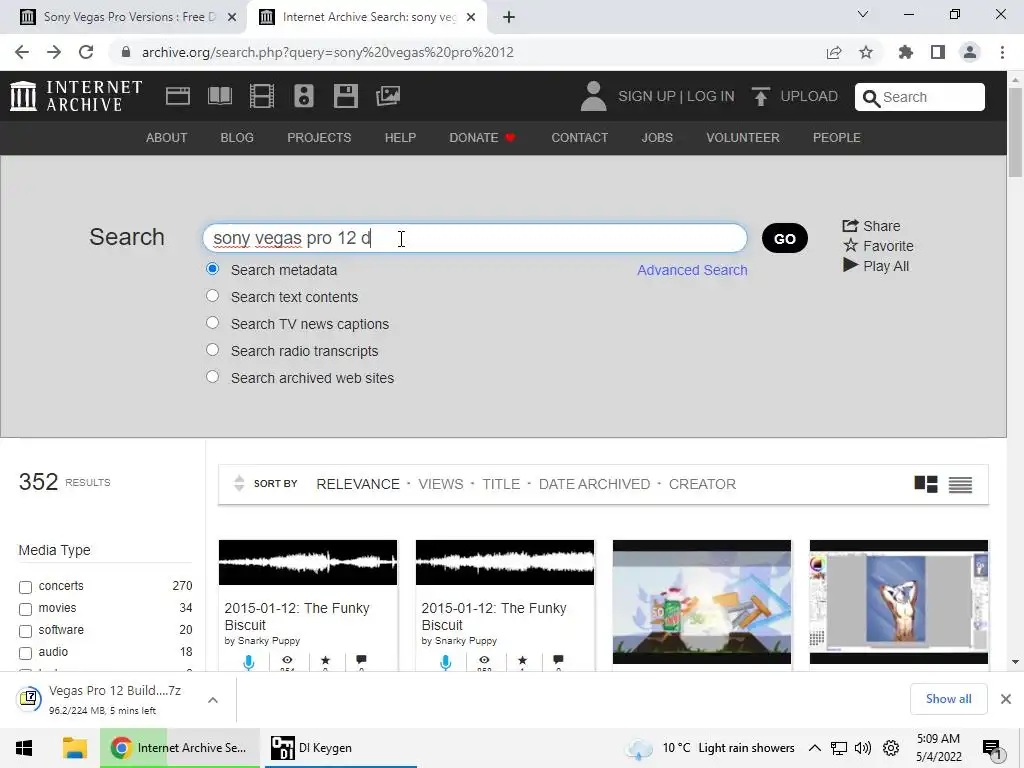Select Search metadata radio button

click(212, 269)
